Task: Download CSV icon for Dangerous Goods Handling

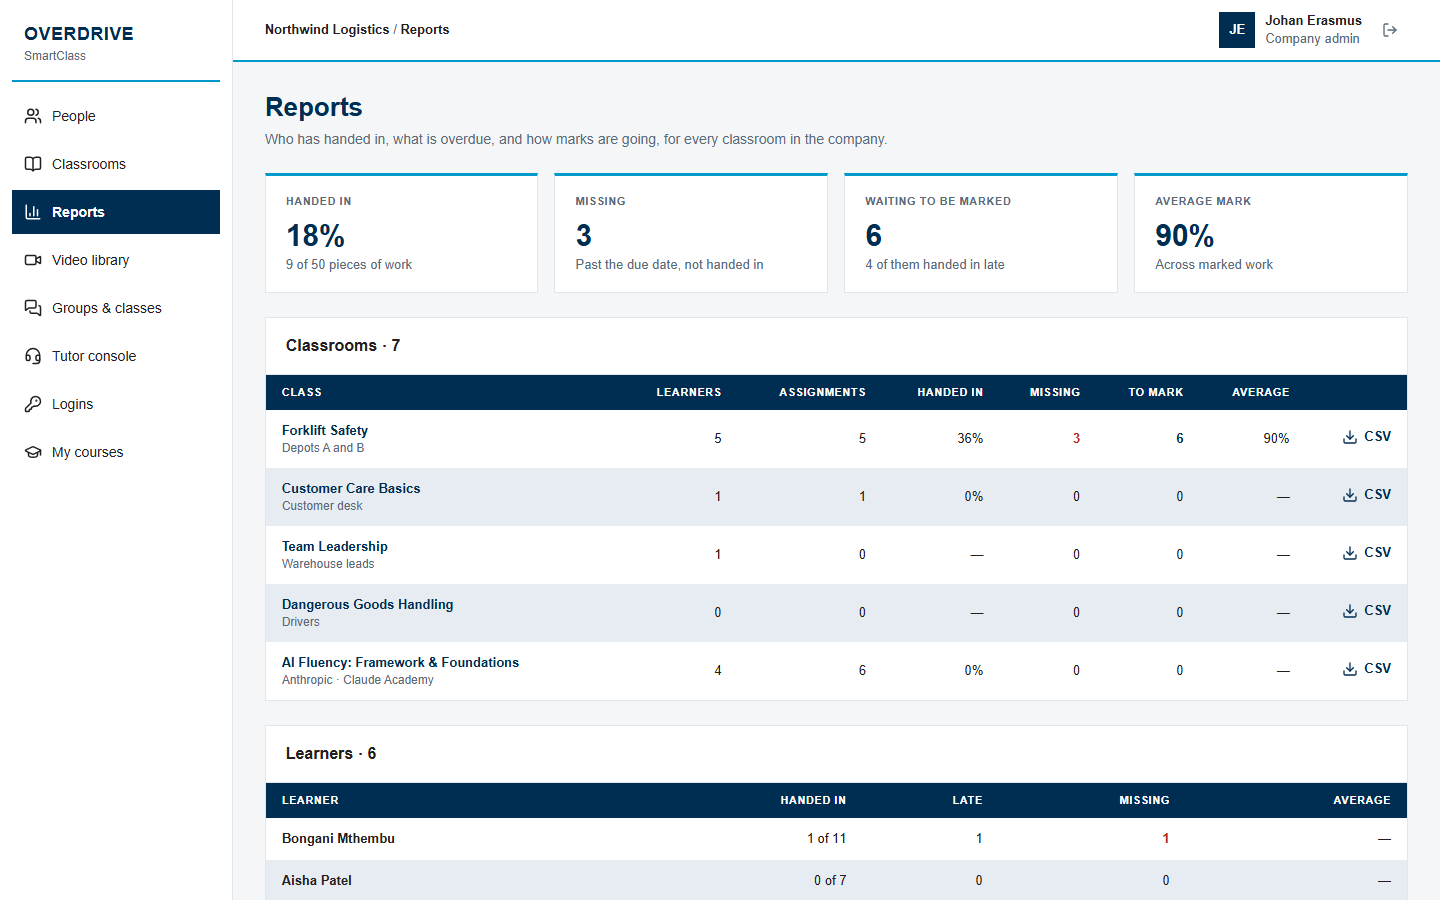Action: point(1350,611)
